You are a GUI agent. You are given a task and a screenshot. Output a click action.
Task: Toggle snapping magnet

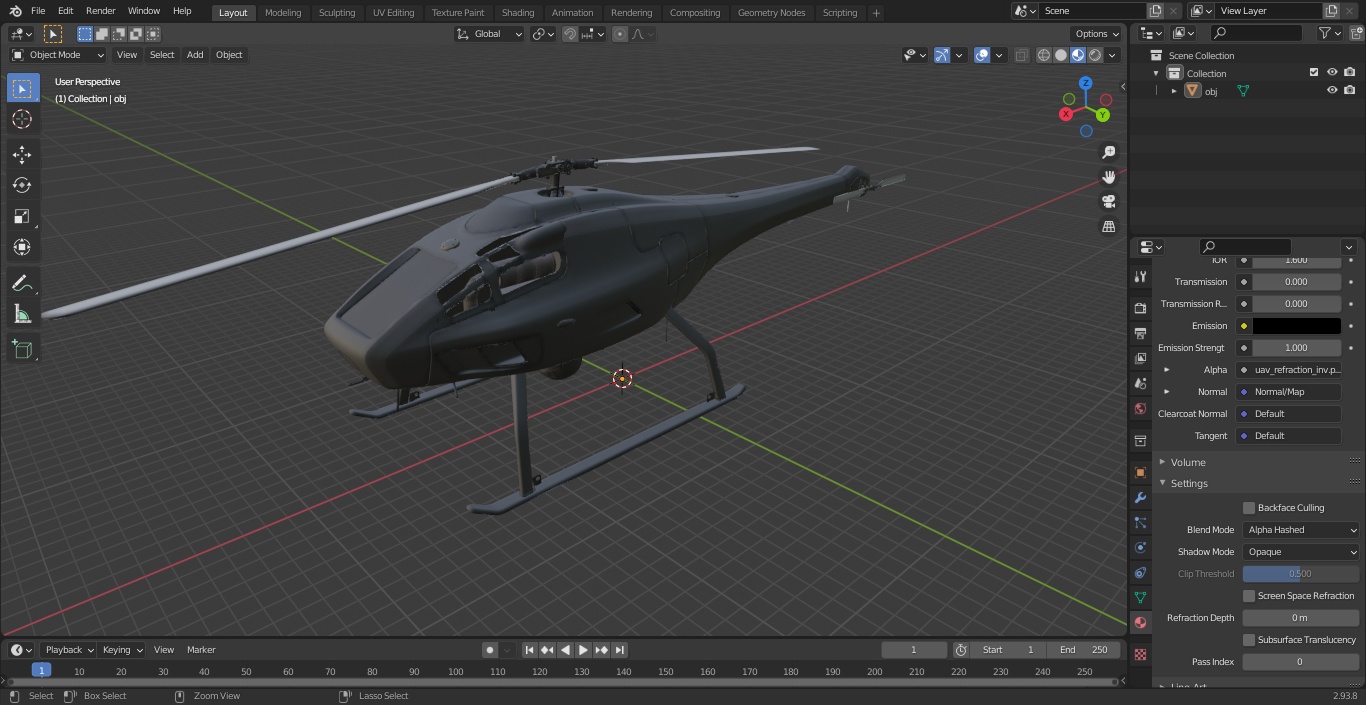570,34
